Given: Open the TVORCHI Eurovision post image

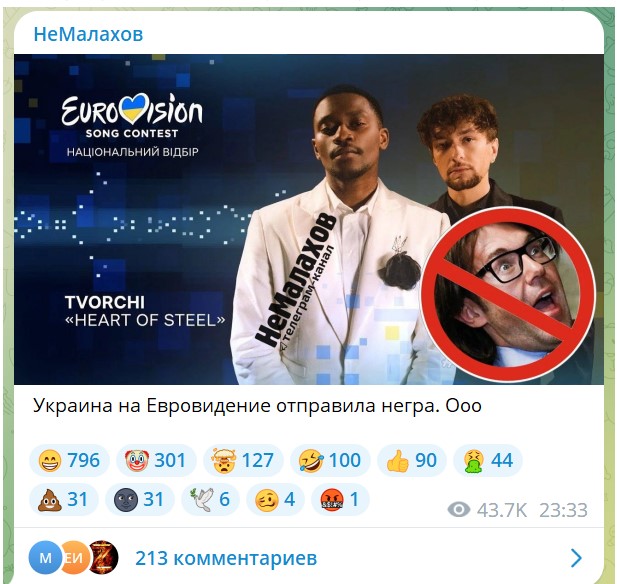Looking at the screenshot, I should point(308,219).
